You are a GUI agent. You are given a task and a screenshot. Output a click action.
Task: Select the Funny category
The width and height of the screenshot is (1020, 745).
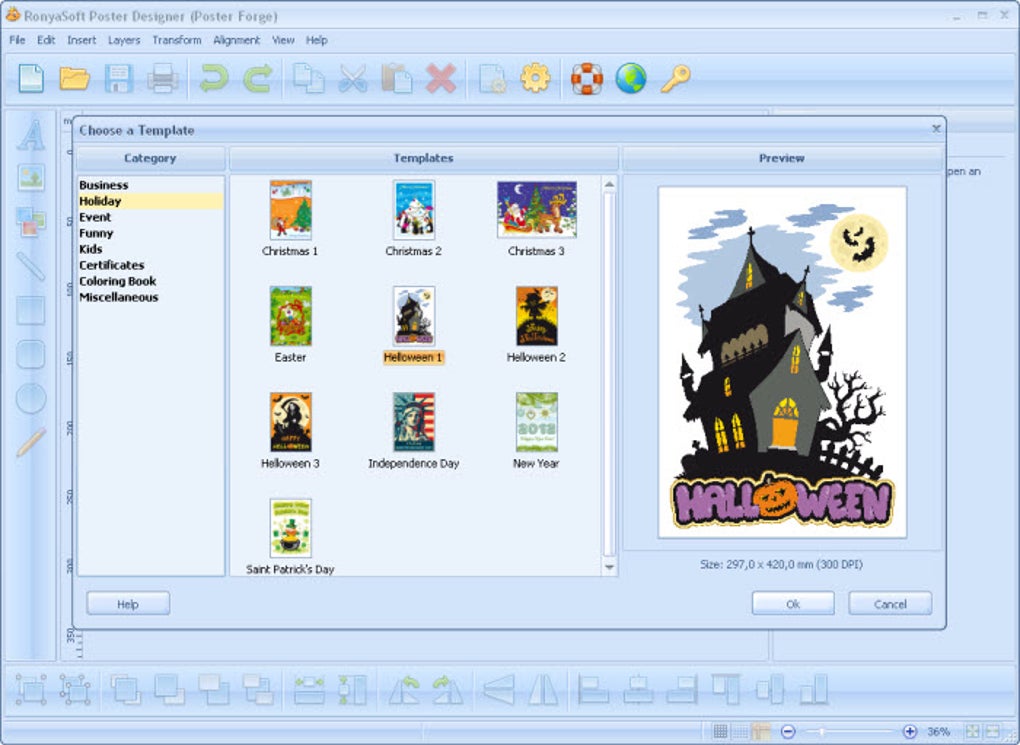click(150, 233)
